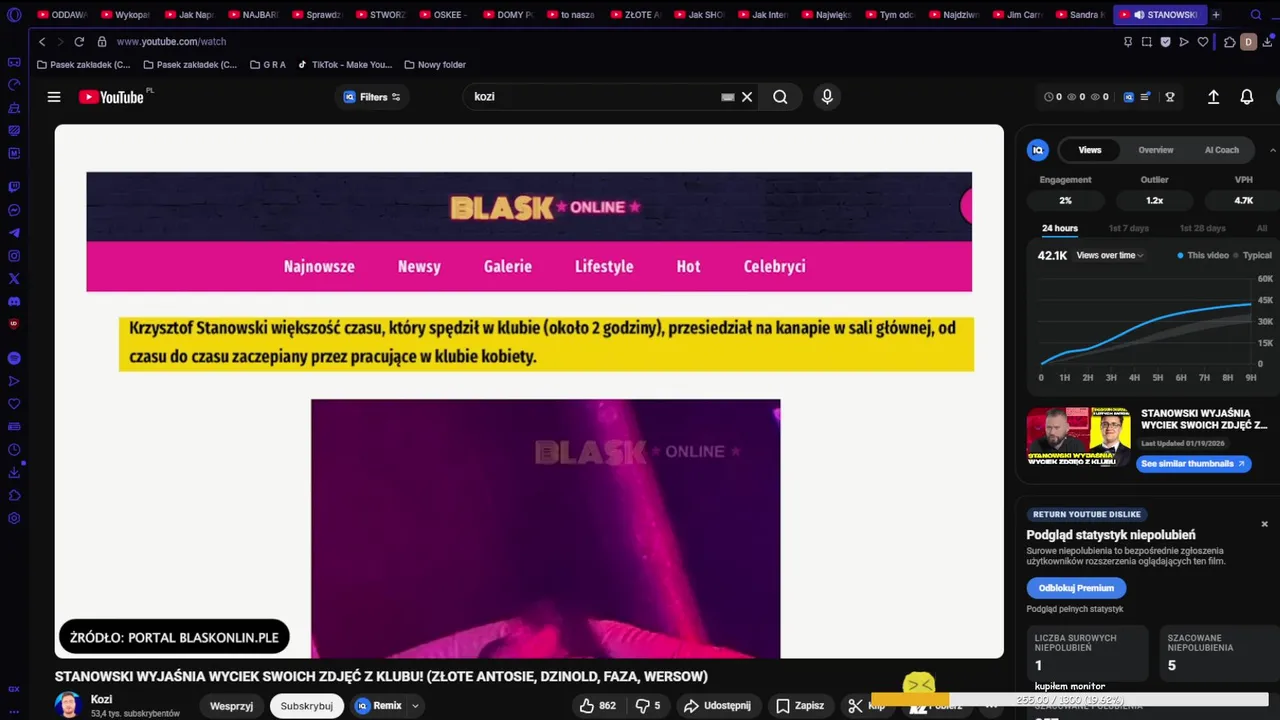The image size is (1280, 720).
Task: Open sidebar settings gear icon
Action: [14, 518]
